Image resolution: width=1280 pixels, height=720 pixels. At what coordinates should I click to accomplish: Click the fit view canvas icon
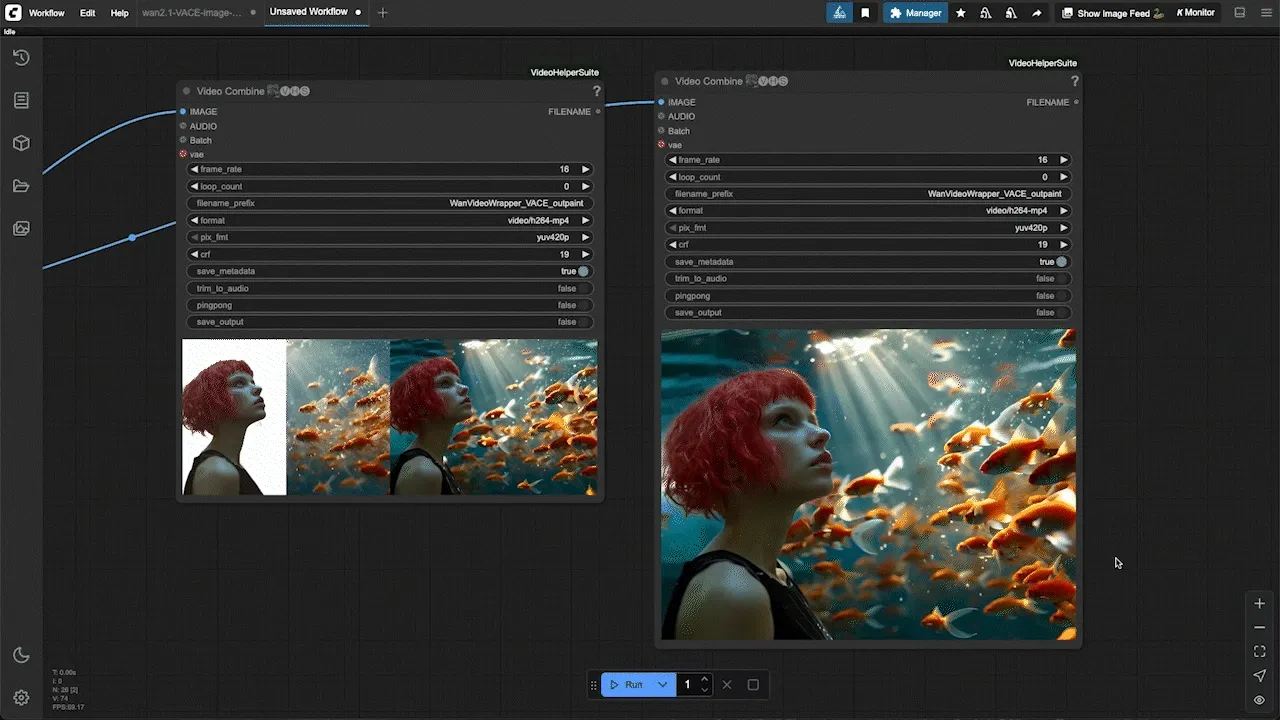click(1260, 652)
